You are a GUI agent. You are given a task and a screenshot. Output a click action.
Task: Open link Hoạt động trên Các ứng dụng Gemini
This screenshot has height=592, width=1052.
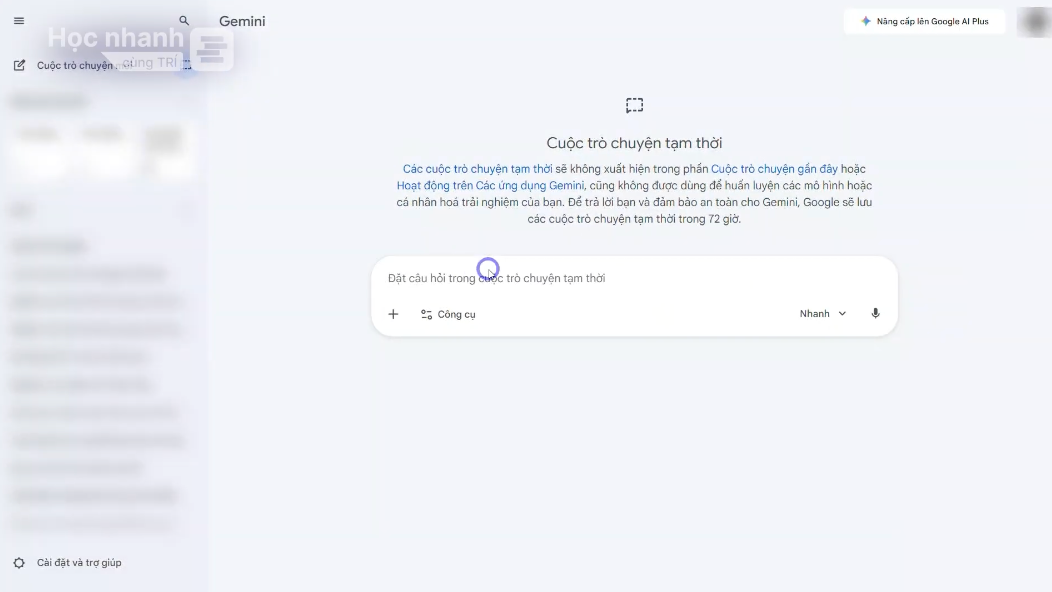pyautogui.click(x=490, y=186)
